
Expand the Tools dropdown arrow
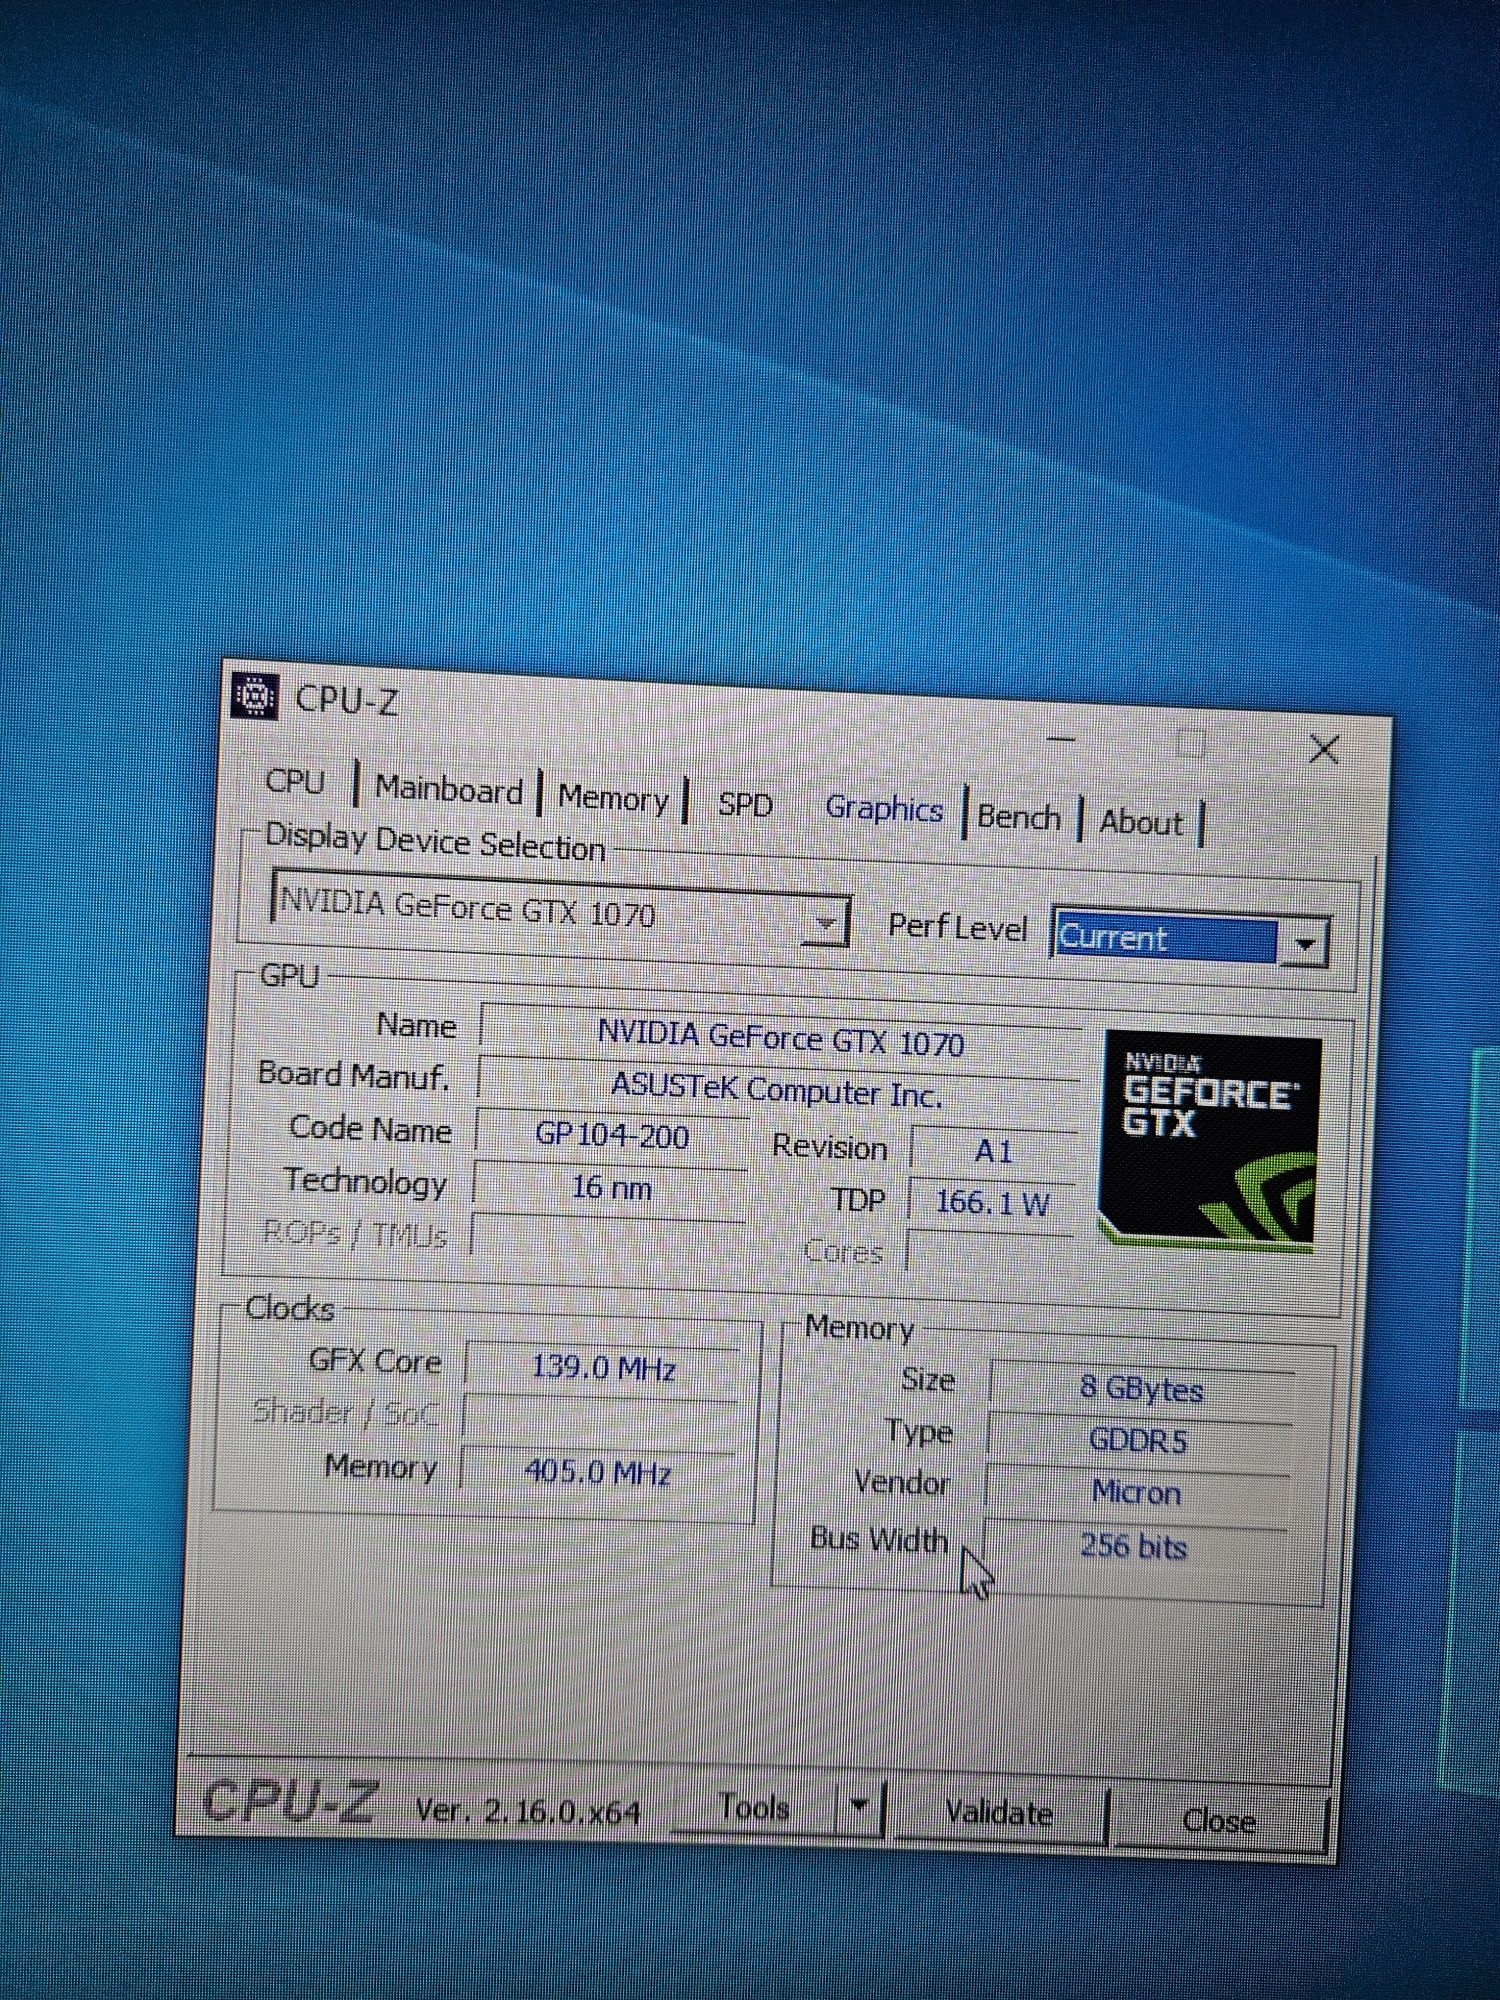[860, 1808]
